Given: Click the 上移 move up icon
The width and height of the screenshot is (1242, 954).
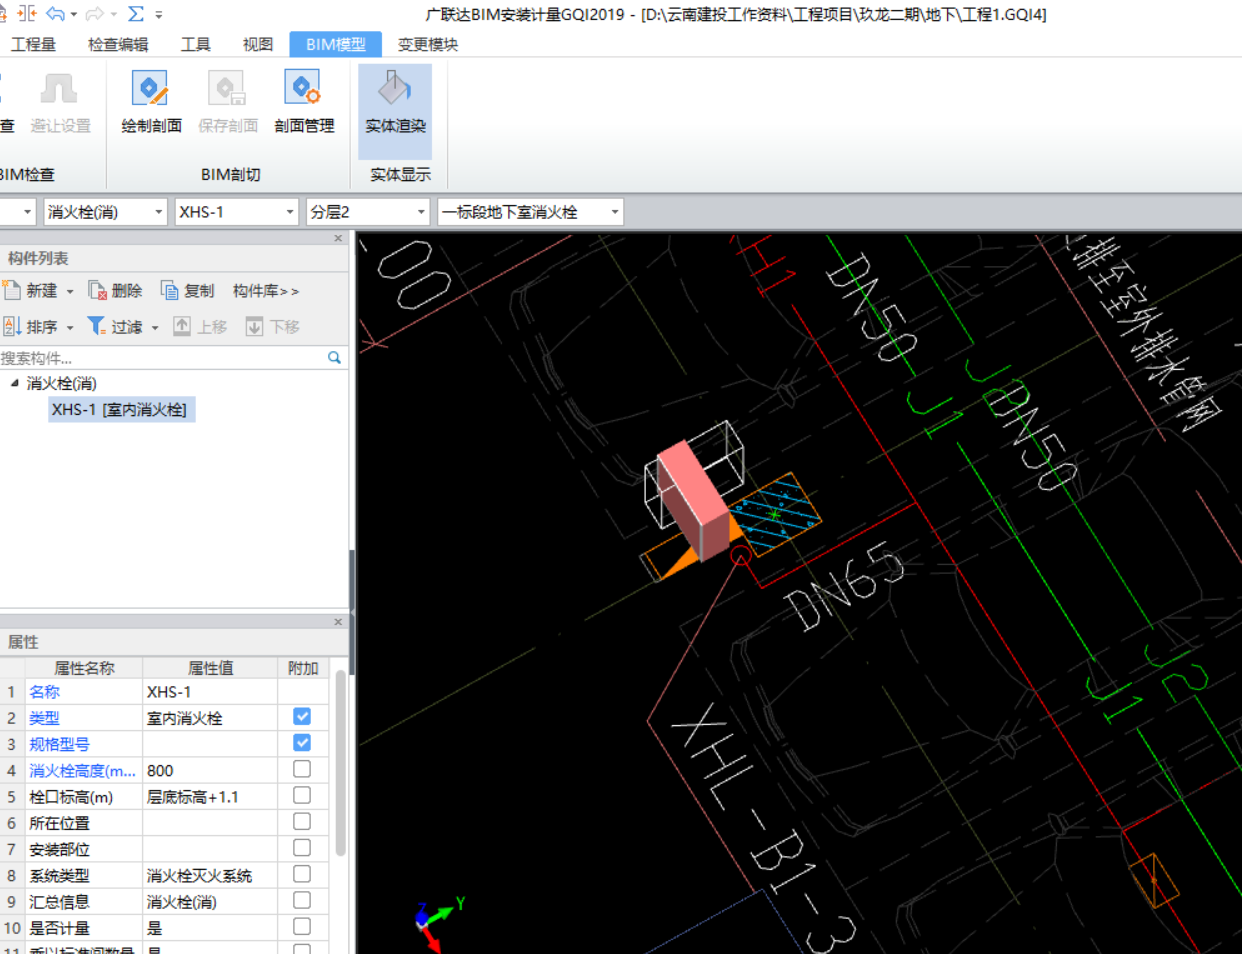Looking at the screenshot, I should pyautogui.click(x=182, y=326).
